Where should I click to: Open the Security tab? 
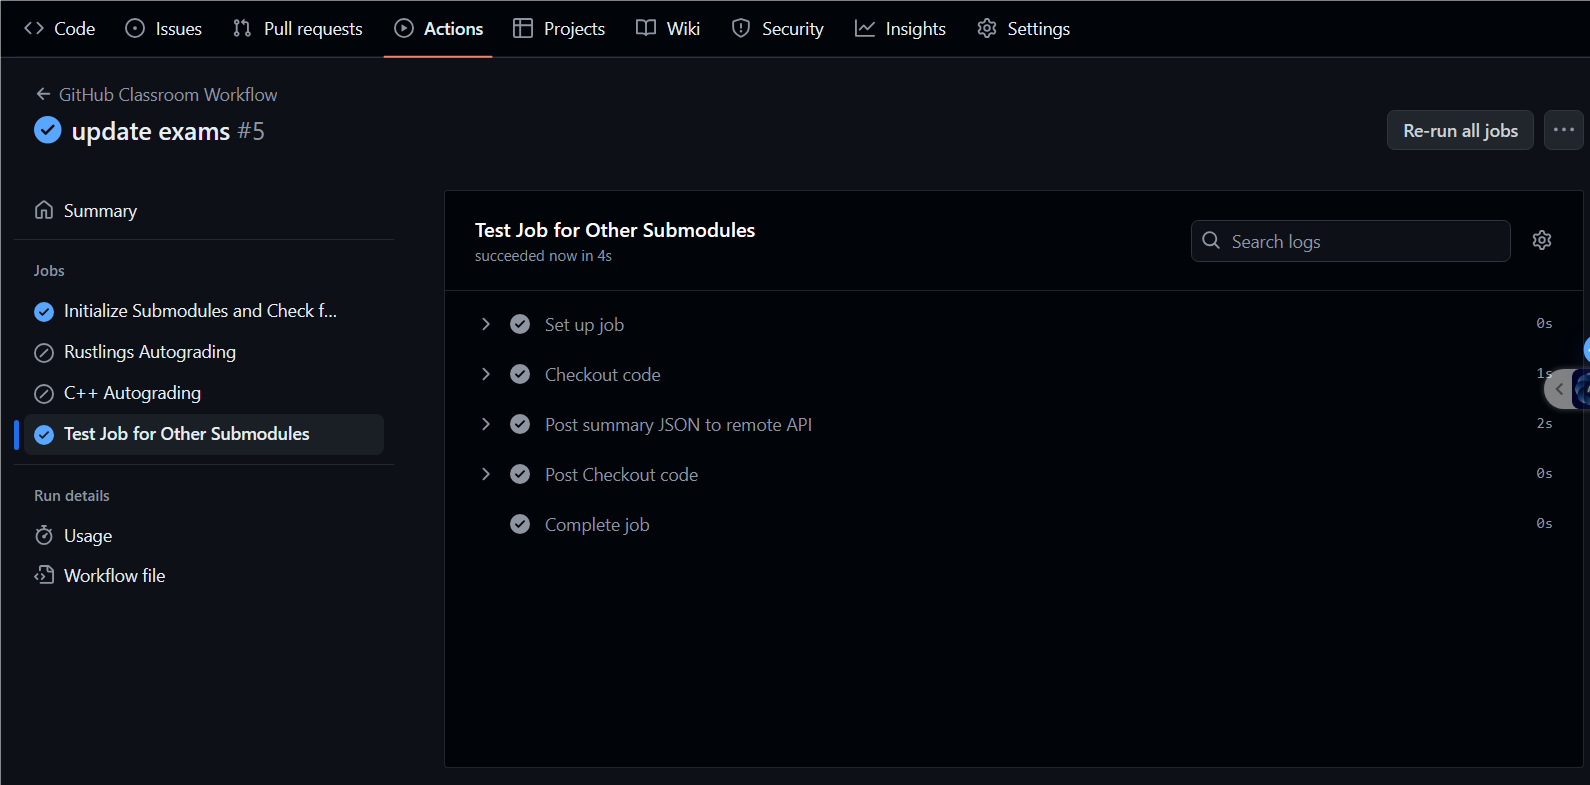pyautogui.click(x=778, y=29)
